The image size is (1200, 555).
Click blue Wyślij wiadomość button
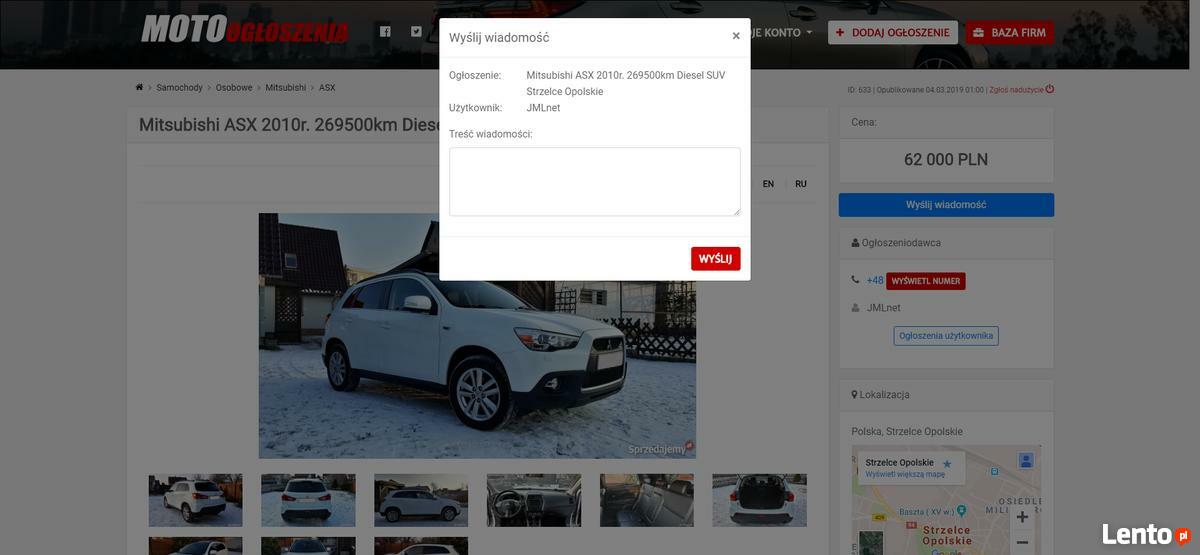click(946, 205)
